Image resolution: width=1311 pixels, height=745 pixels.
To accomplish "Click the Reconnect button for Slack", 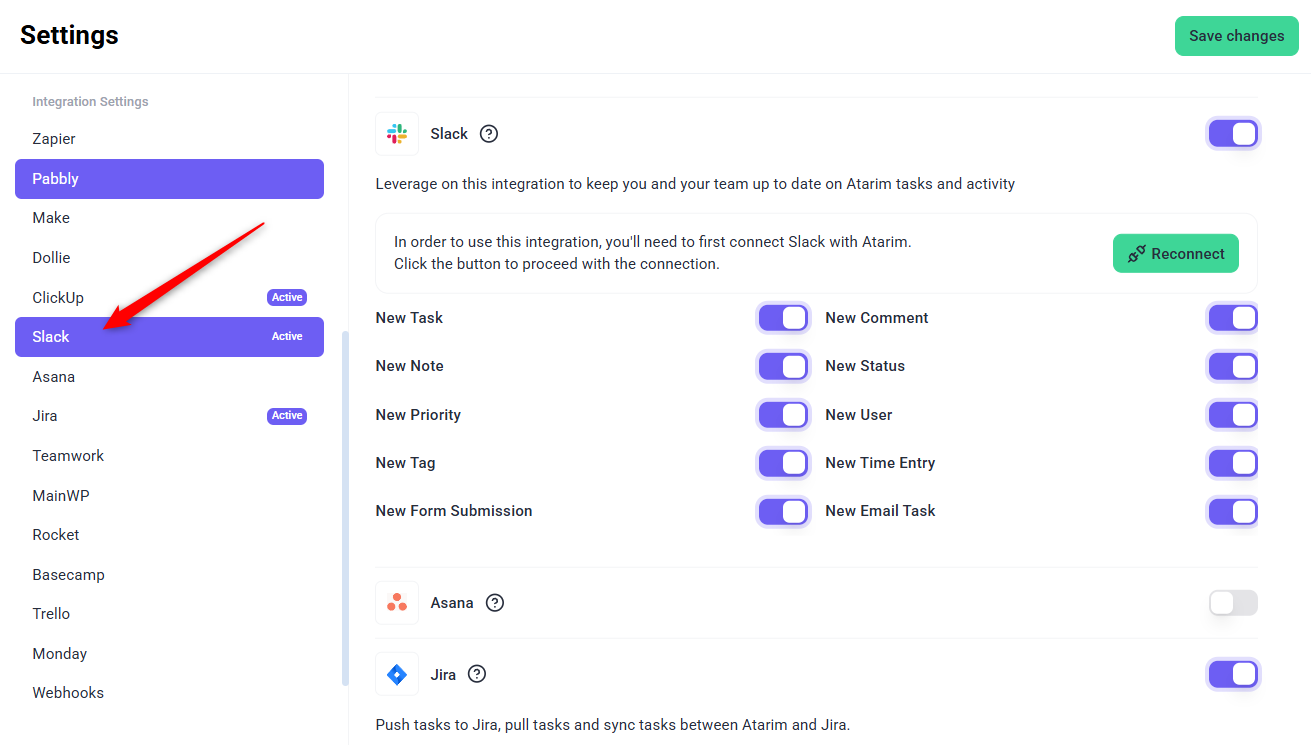I will tap(1175, 254).
